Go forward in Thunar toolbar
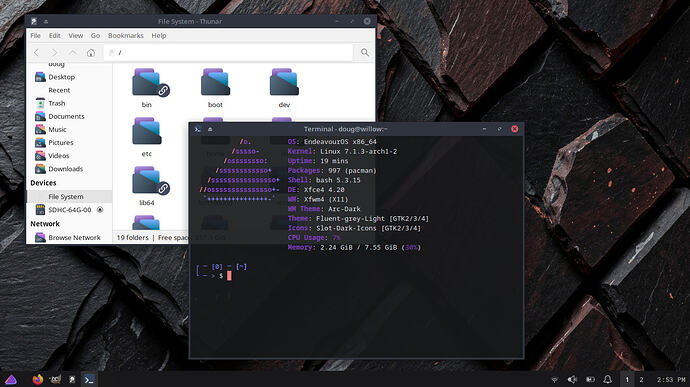This screenshot has height=387, width=690. pyautogui.click(x=55, y=53)
